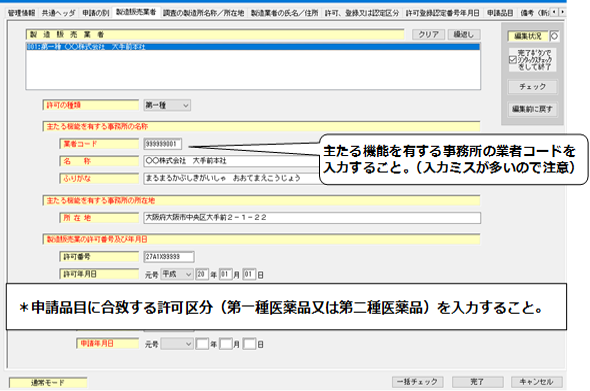Click the 許可番号 input field

pos(169,257)
